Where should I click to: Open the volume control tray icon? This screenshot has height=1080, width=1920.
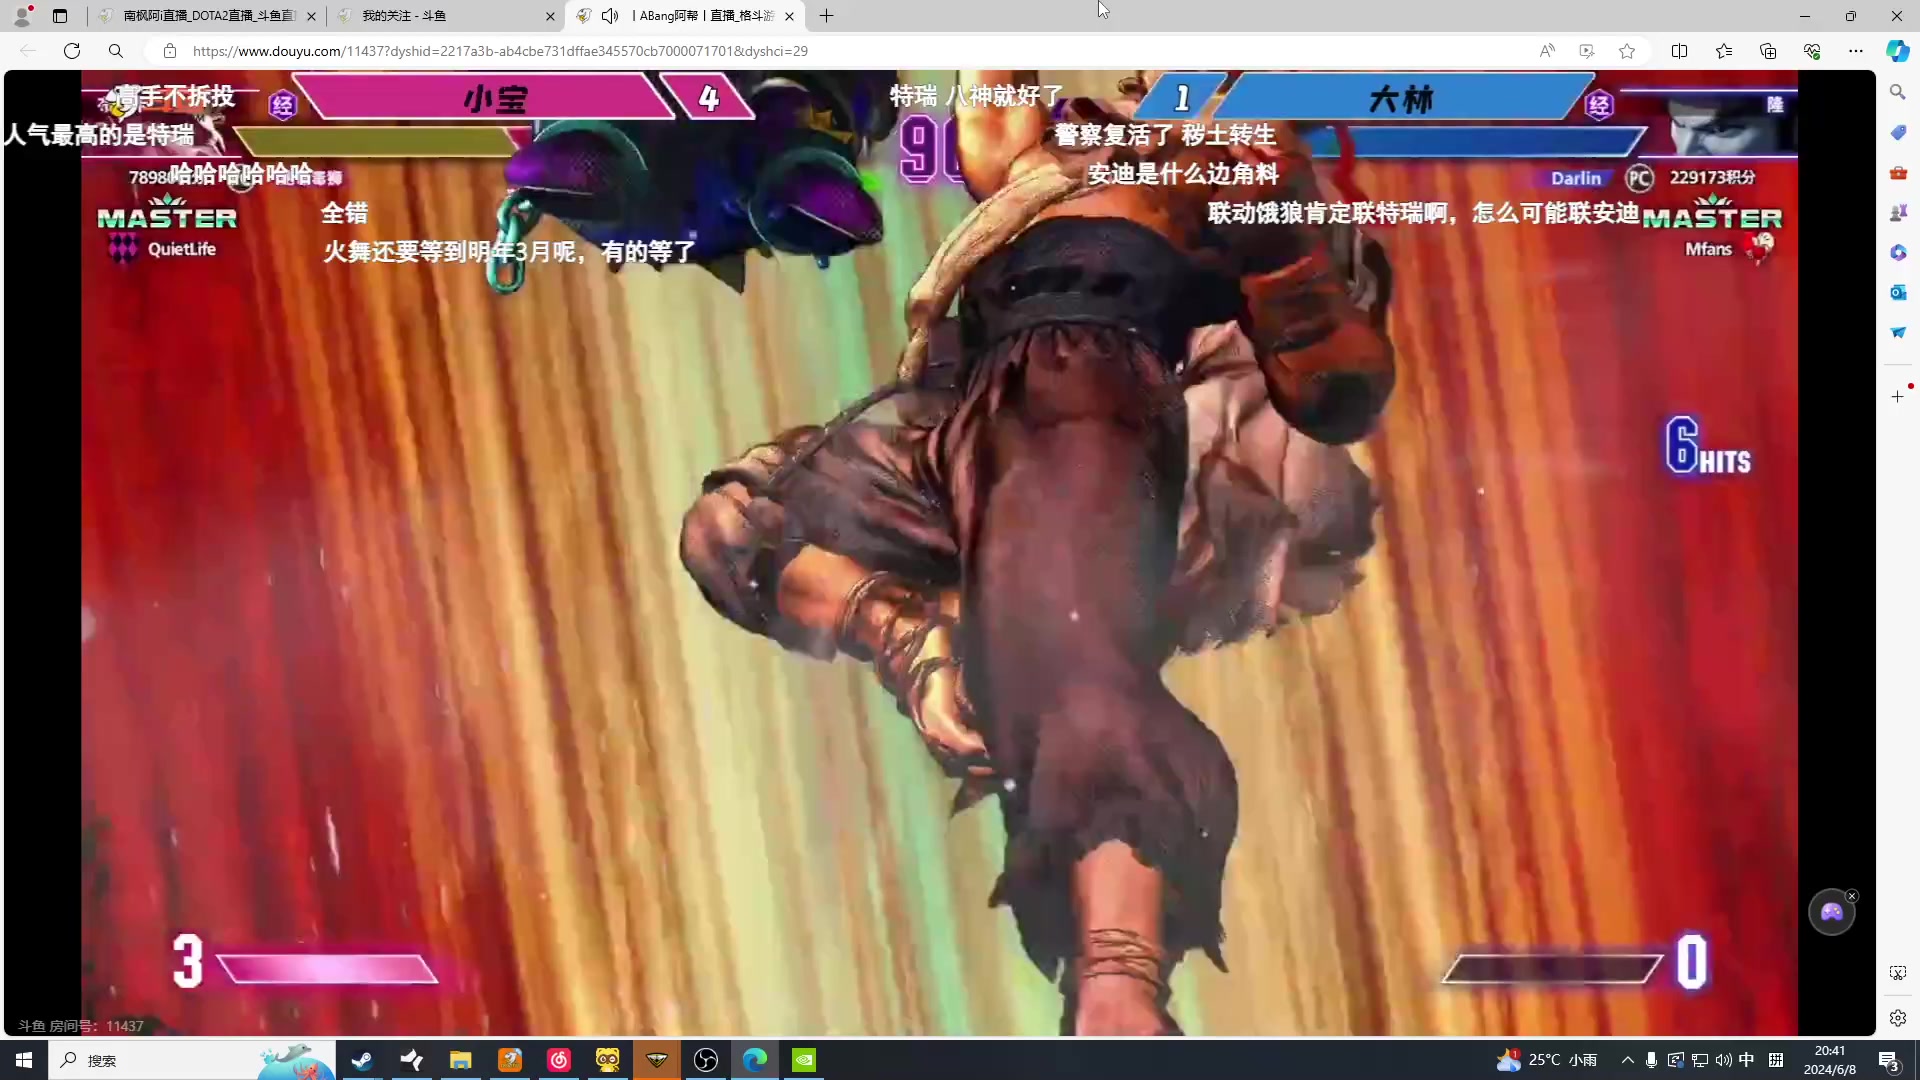[x=1723, y=1060]
